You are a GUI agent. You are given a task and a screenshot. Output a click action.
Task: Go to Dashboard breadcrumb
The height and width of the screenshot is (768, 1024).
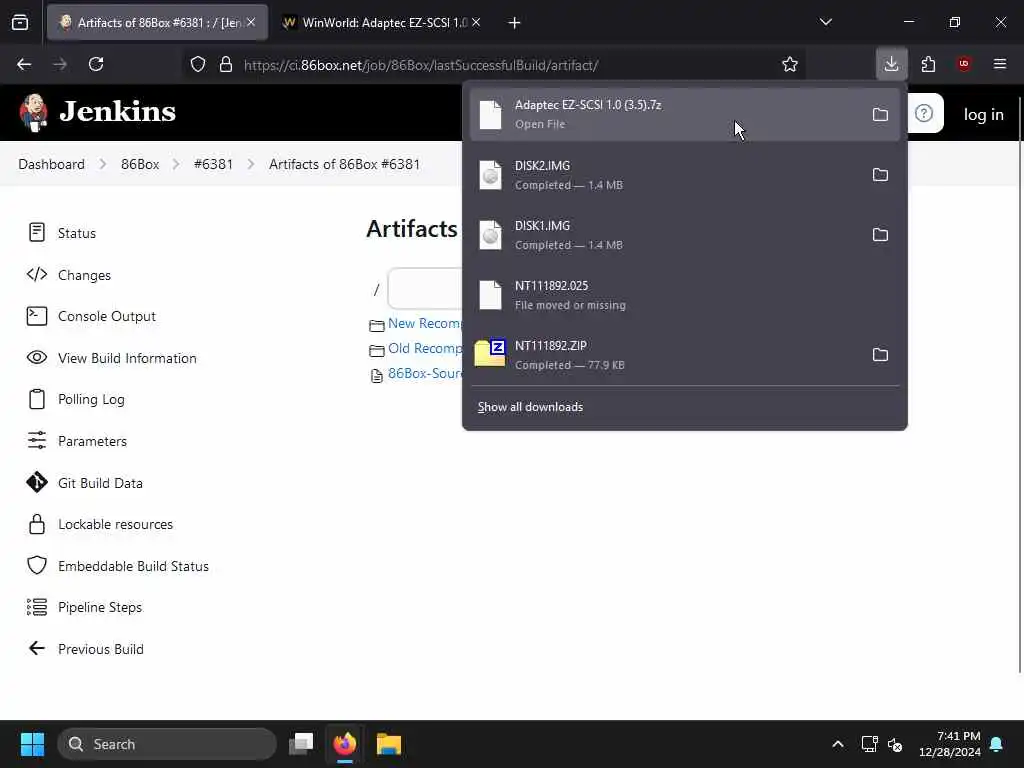[x=52, y=164]
